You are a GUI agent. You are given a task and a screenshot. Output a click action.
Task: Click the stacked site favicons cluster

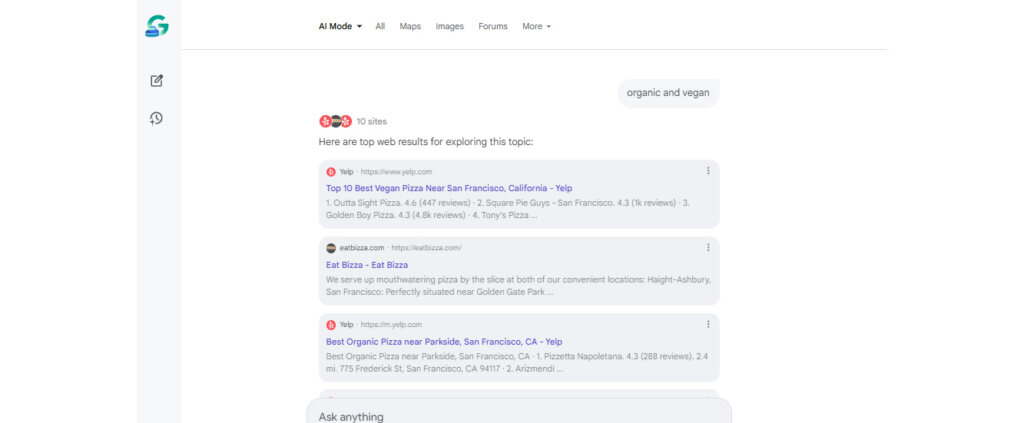(x=335, y=121)
